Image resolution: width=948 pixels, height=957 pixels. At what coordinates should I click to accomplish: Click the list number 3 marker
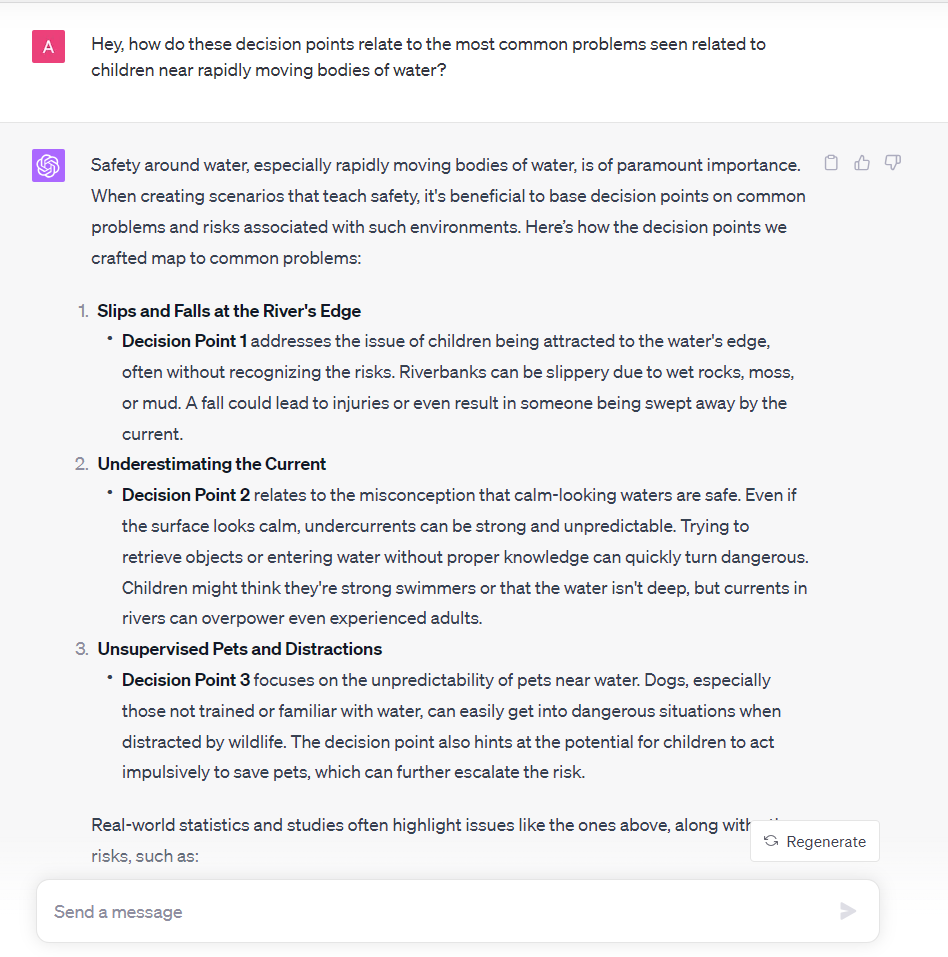click(x=82, y=649)
